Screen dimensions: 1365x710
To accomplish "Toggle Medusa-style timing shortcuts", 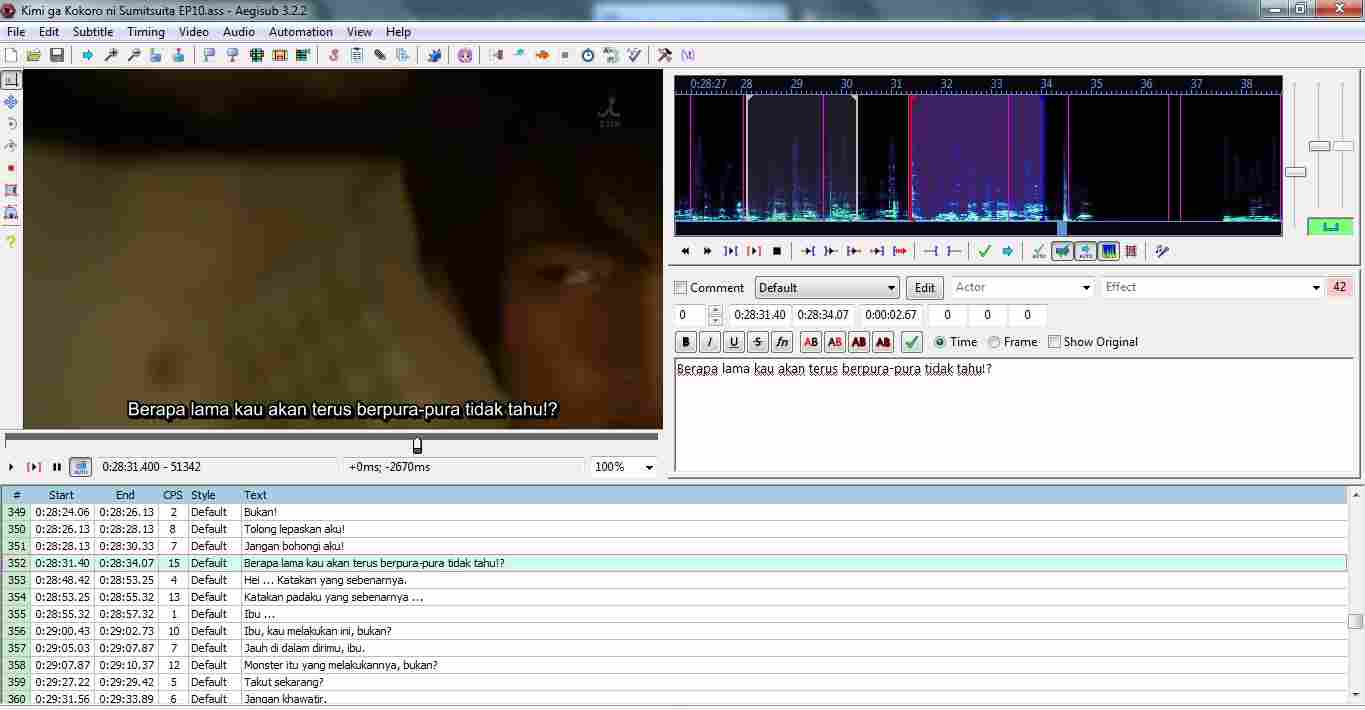I will click(x=1131, y=251).
